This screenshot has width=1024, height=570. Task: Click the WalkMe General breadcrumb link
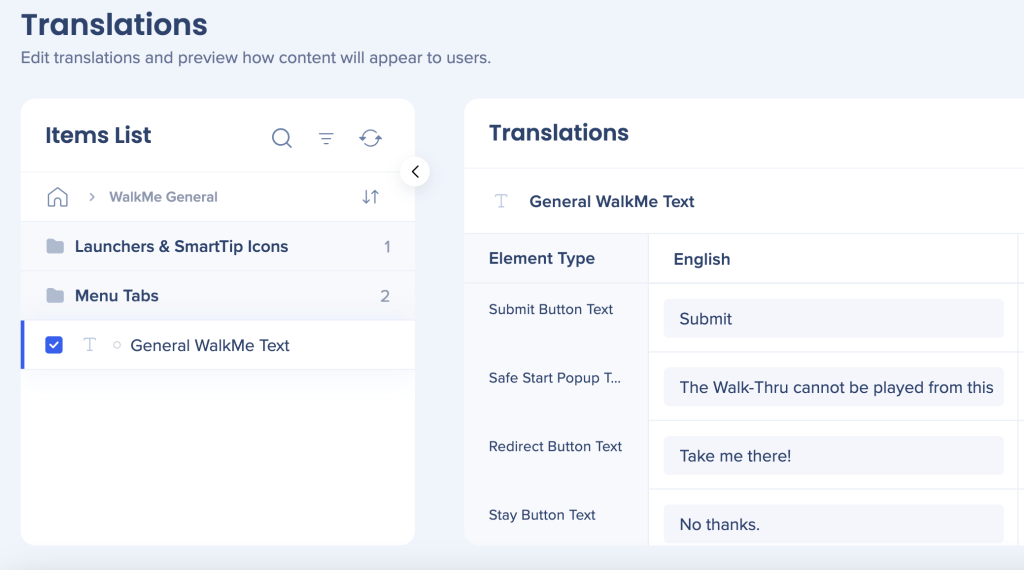click(163, 197)
